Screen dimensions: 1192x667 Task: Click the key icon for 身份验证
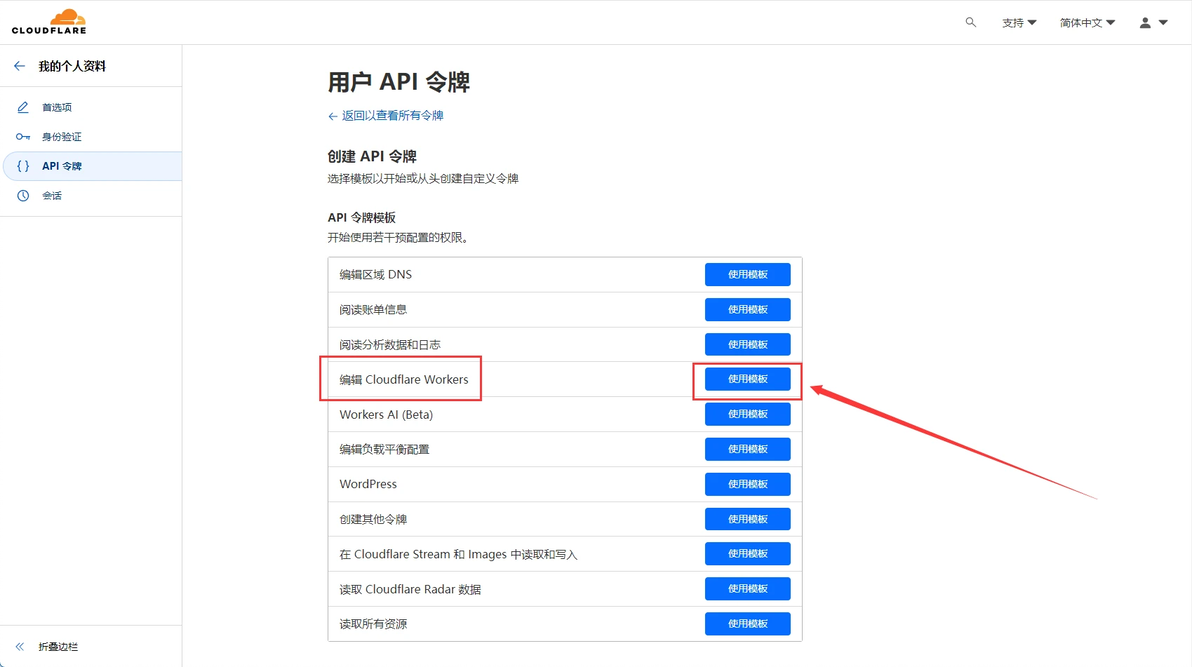click(x=23, y=137)
